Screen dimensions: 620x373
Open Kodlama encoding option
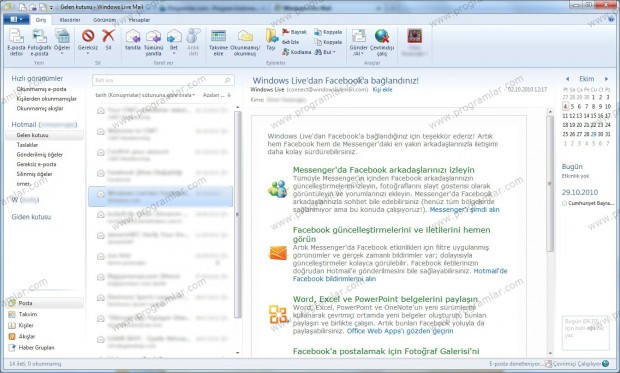(x=297, y=52)
